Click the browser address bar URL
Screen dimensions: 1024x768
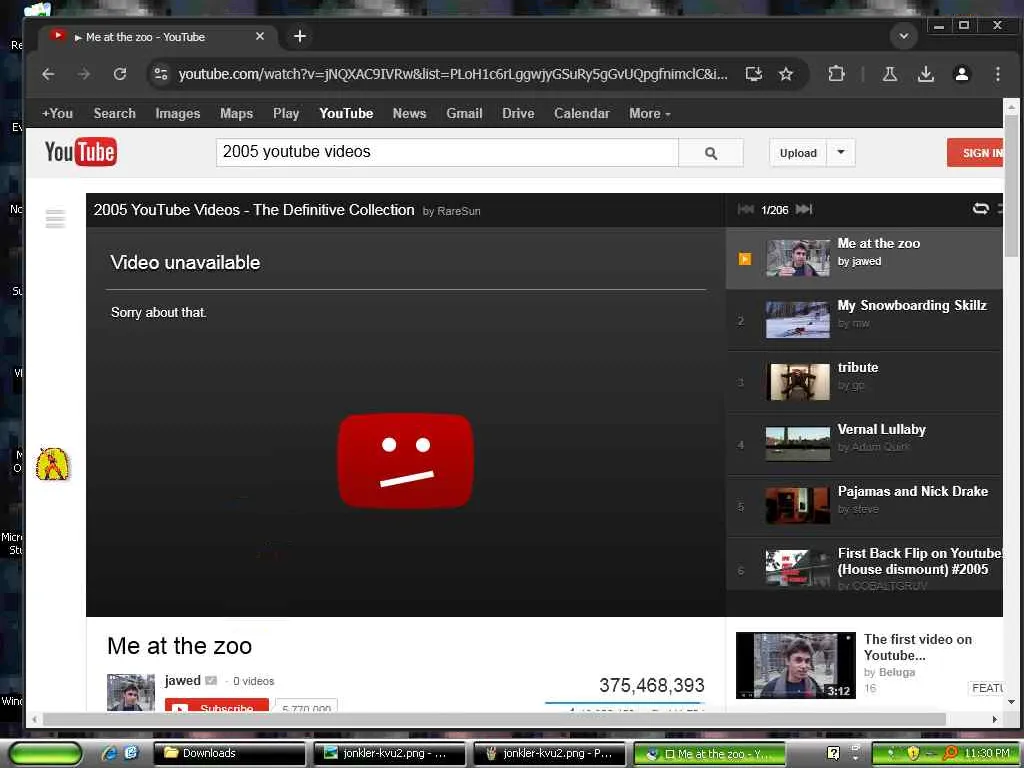[x=453, y=74]
